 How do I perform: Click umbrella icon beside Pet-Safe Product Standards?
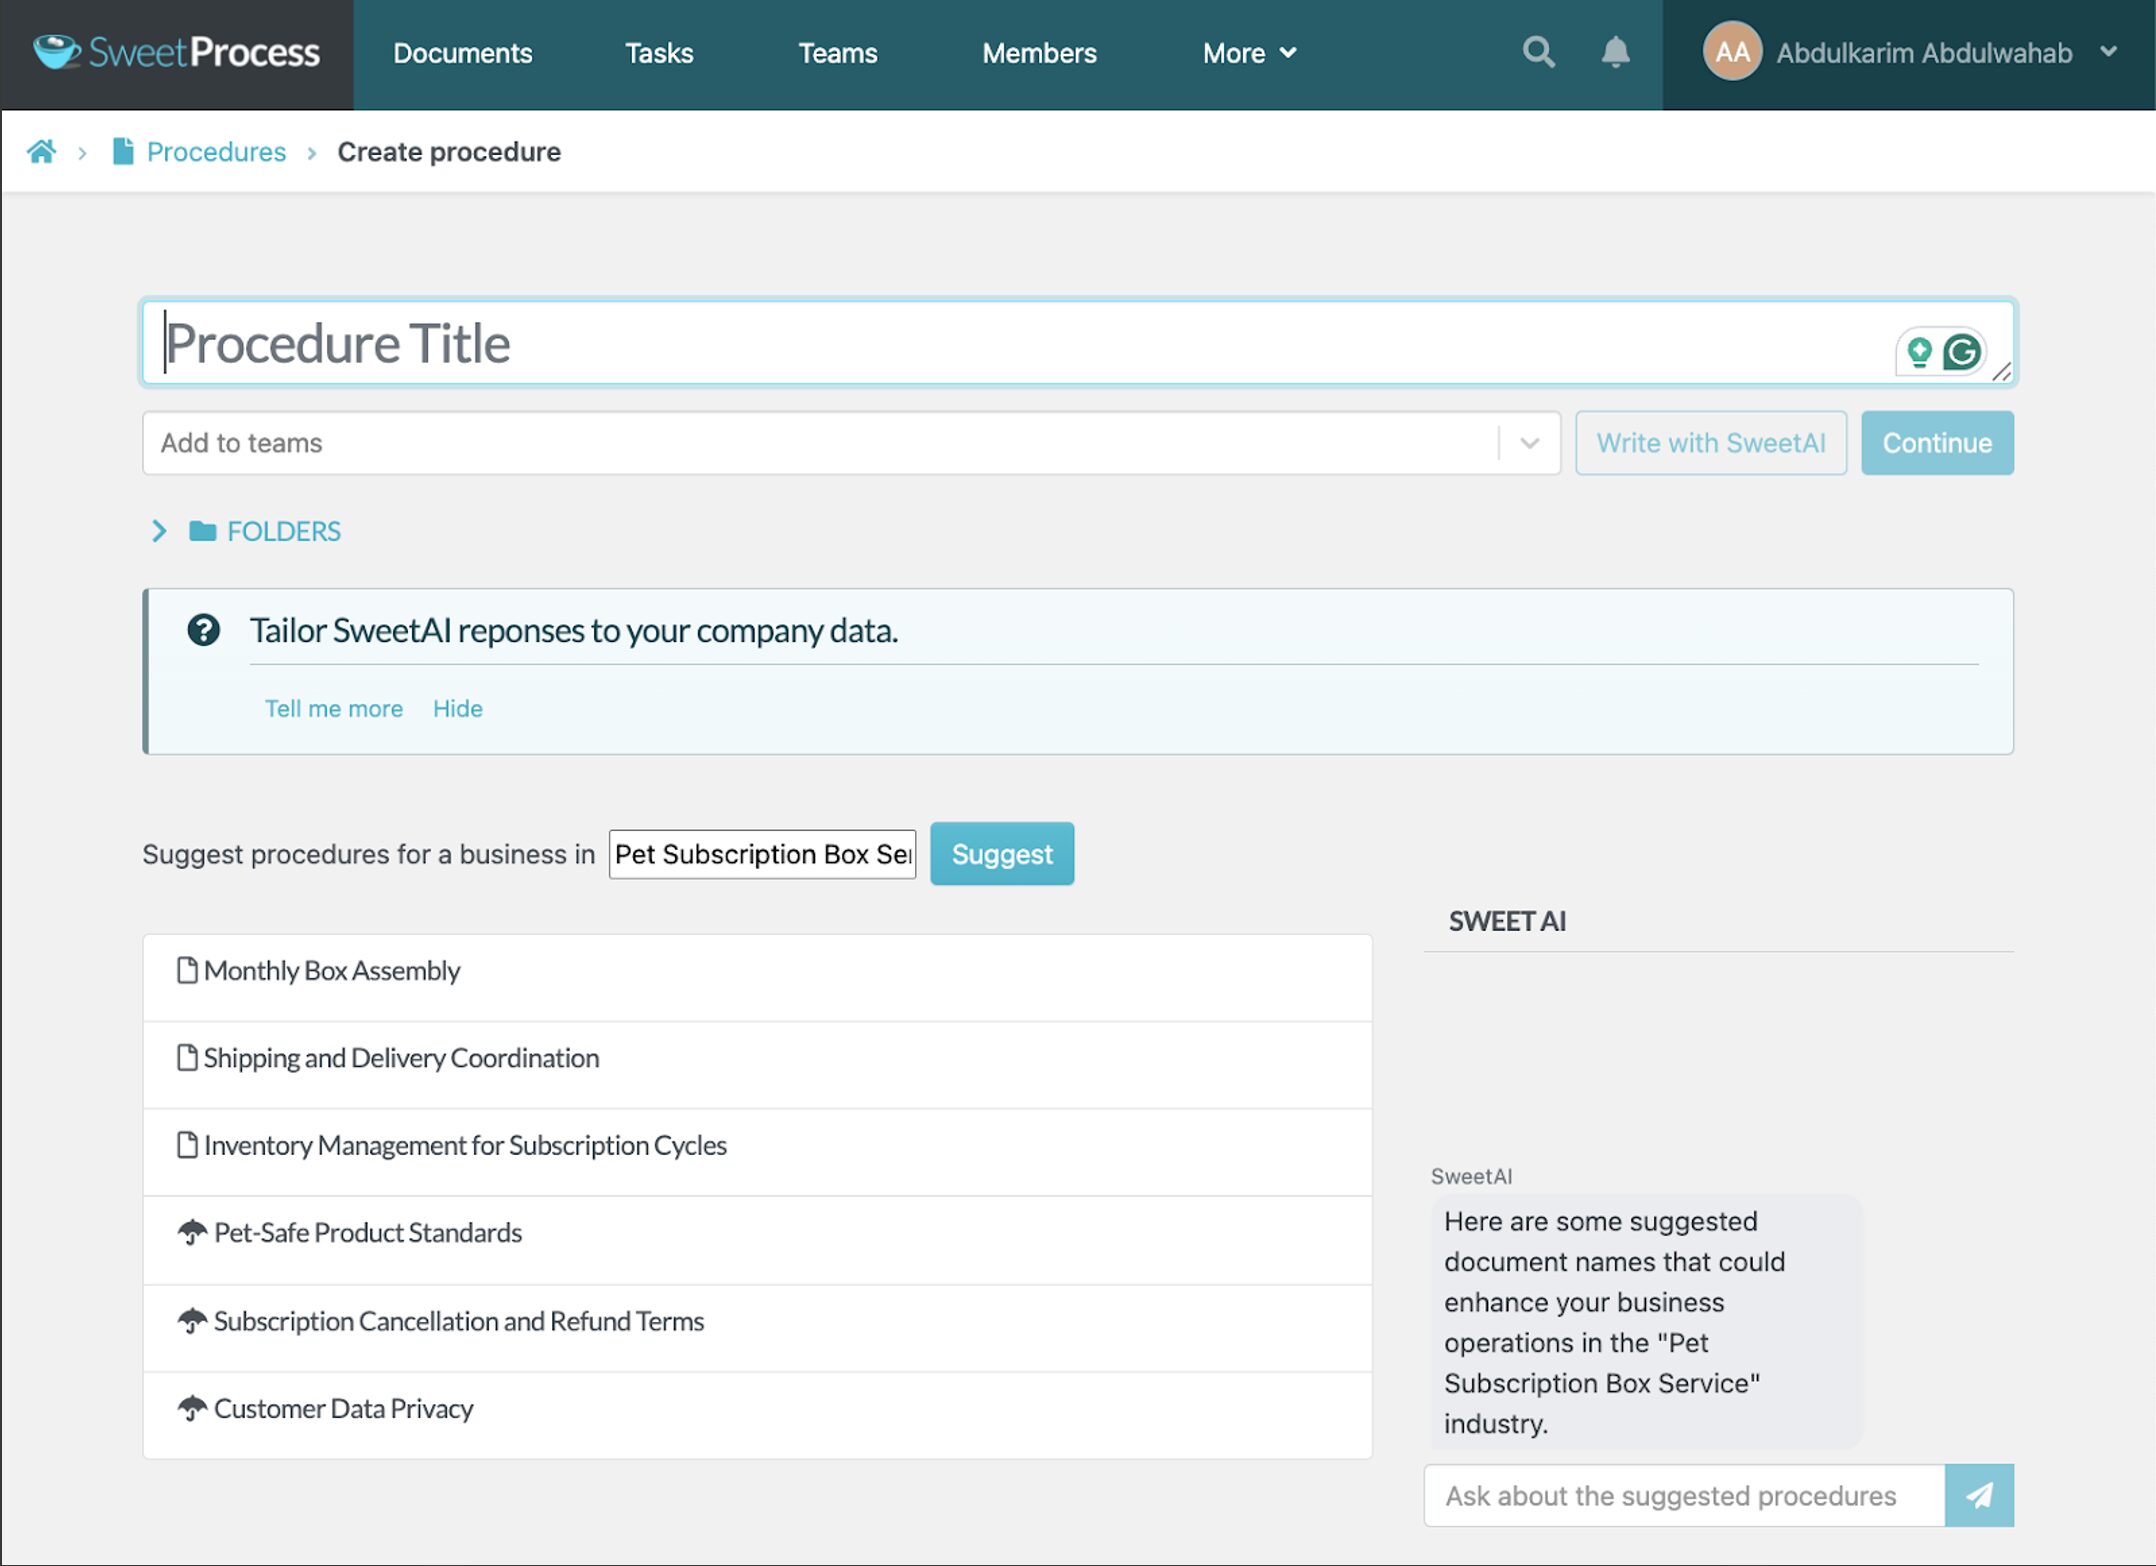tap(192, 1232)
